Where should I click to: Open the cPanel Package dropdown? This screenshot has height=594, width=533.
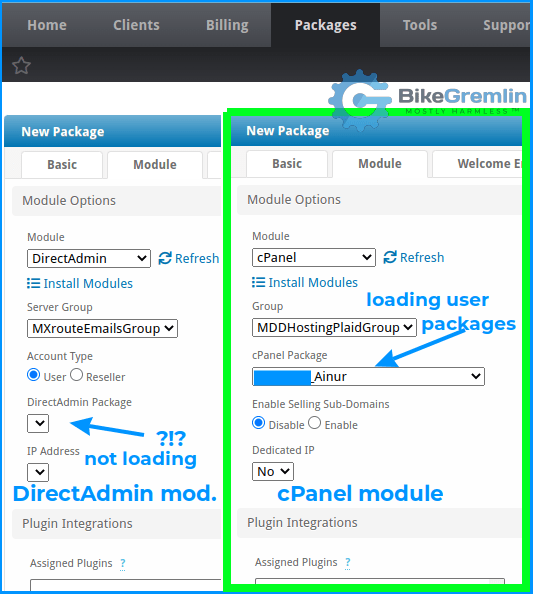368,377
